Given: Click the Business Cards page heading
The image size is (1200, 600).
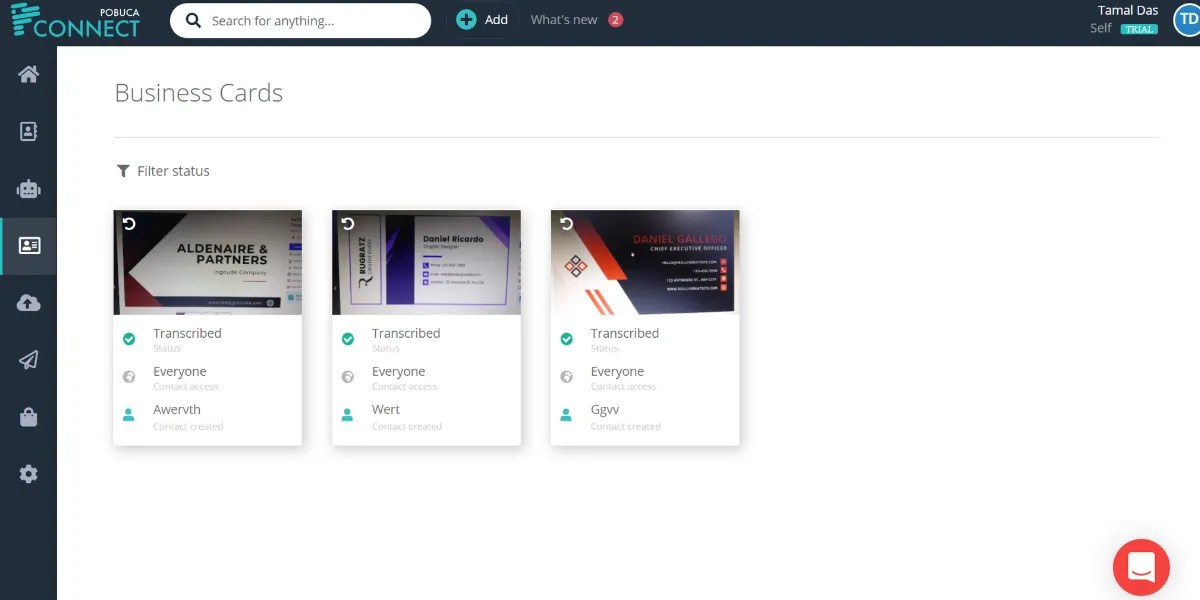Looking at the screenshot, I should (x=199, y=93).
